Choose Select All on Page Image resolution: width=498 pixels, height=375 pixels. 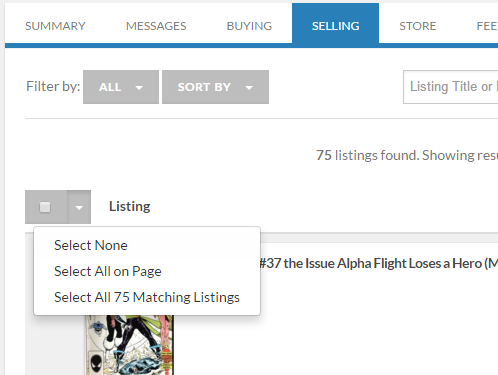click(108, 271)
